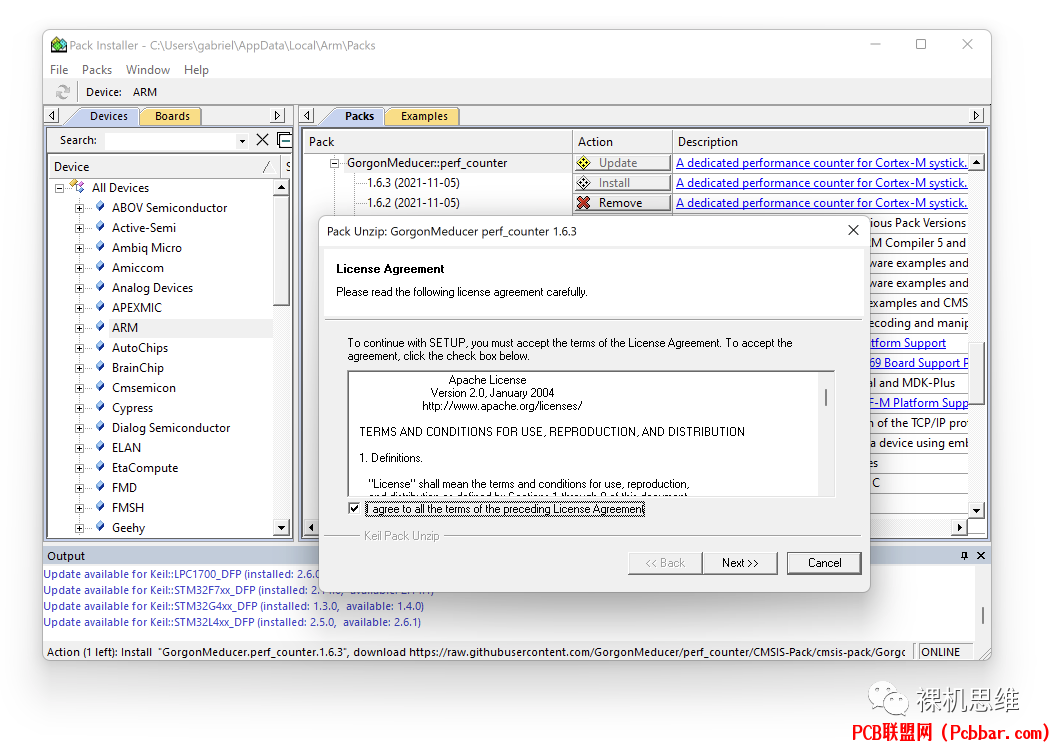Cancel the Pack Unzip dialog
The width and height of the screenshot is (1054, 747).
coord(824,563)
